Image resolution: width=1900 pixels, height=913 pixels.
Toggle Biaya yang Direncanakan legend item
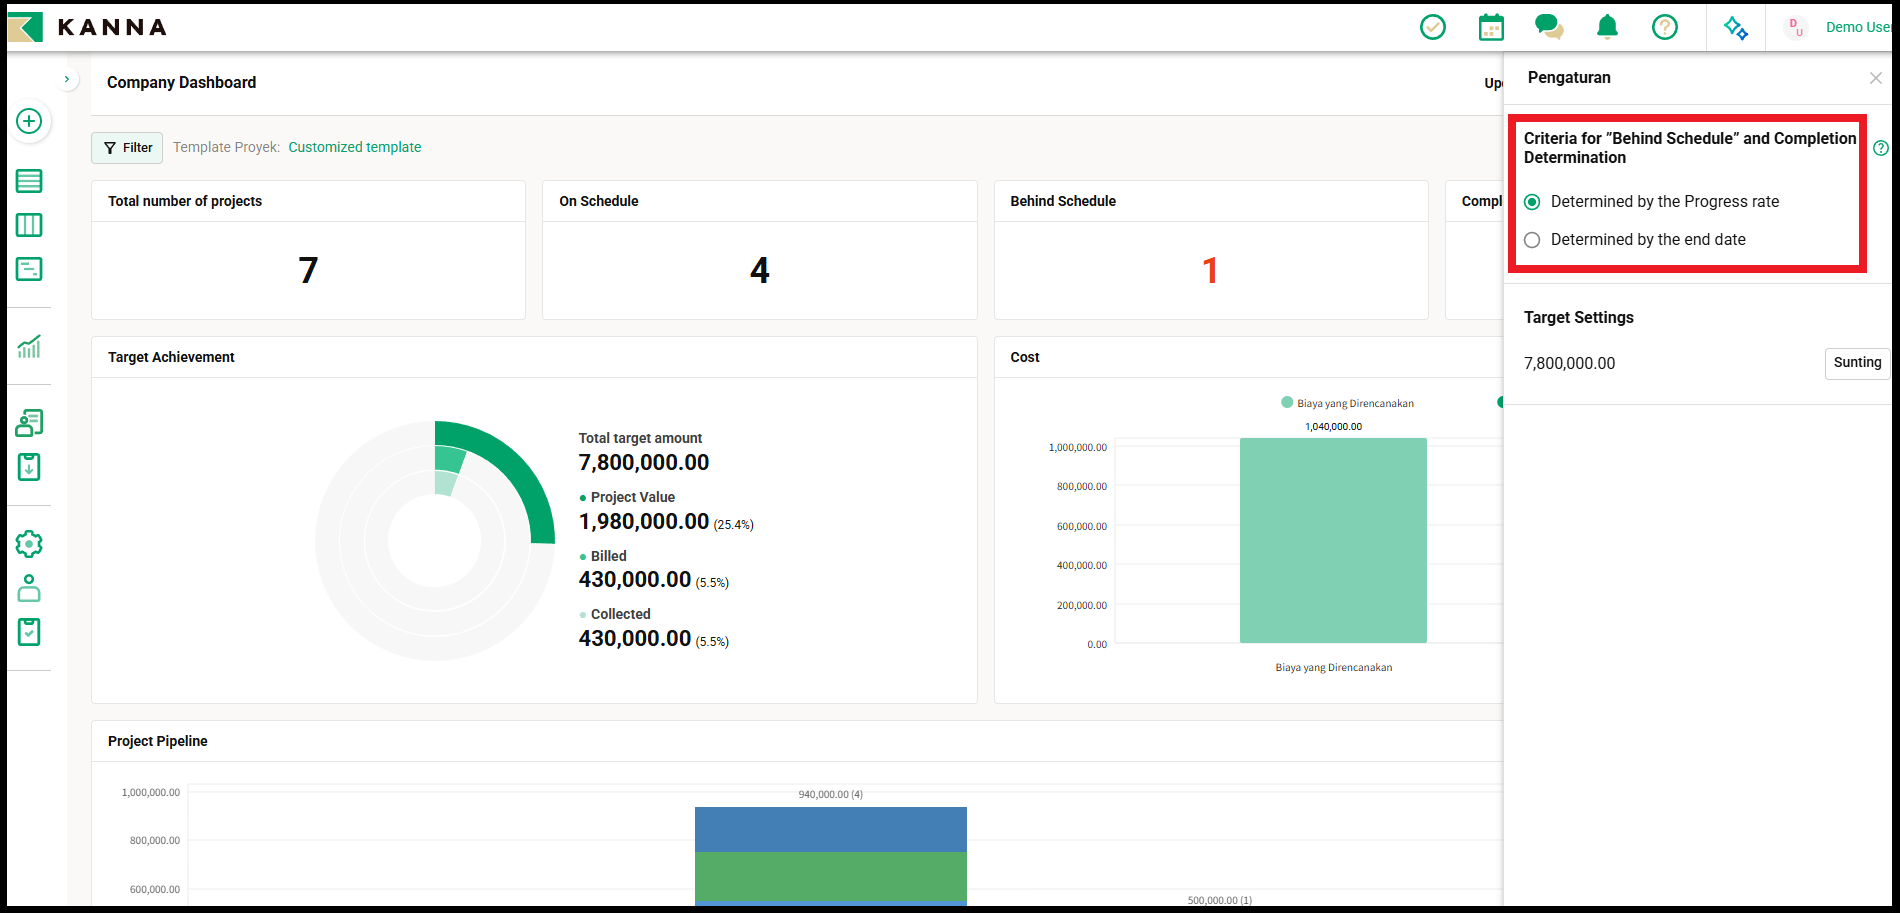click(1346, 403)
